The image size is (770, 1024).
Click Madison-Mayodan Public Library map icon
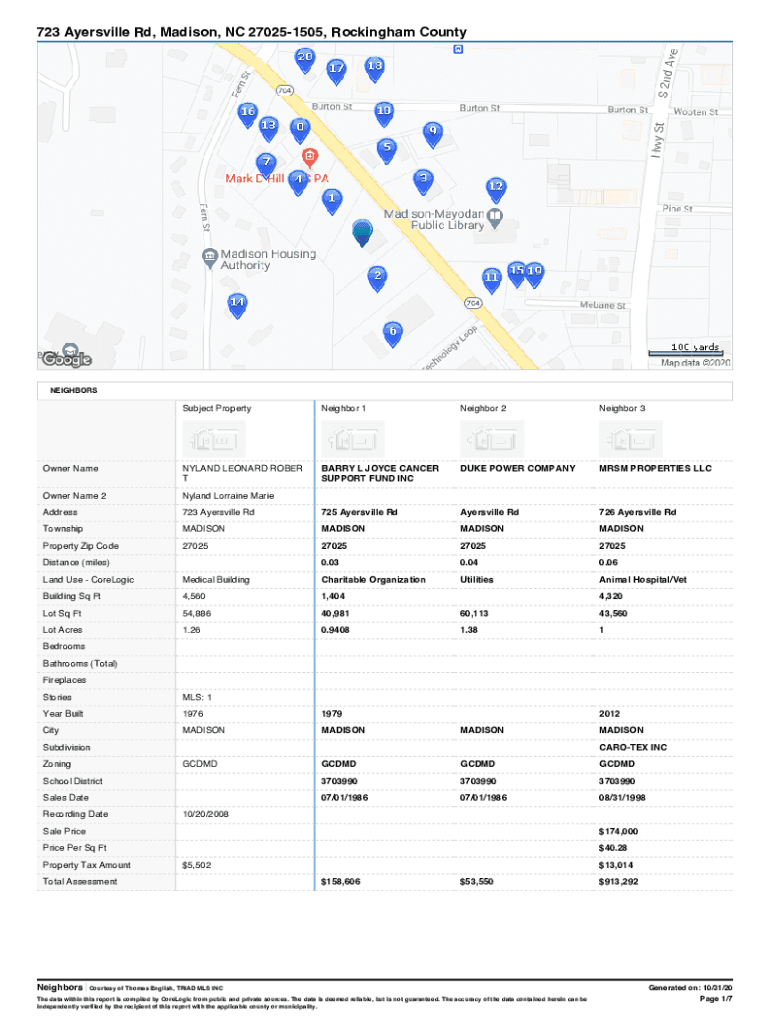[x=494, y=215]
